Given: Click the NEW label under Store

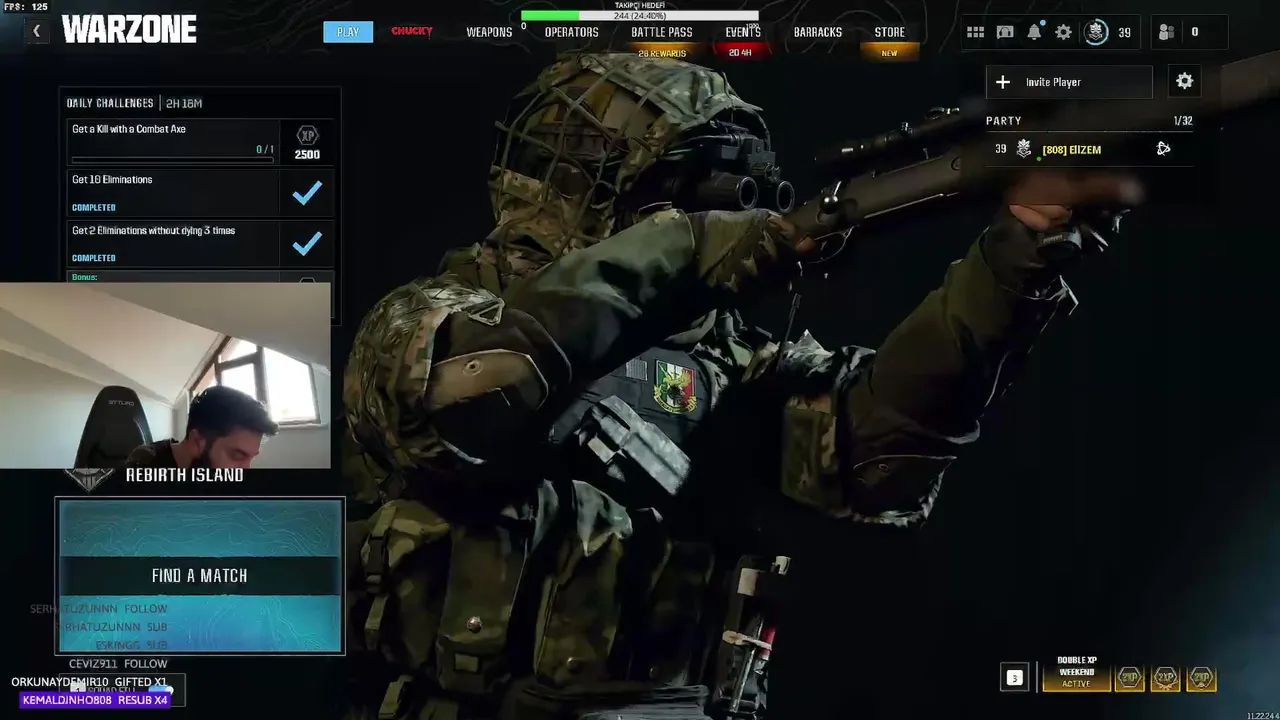Looking at the screenshot, I should pyautogui.click(x=889, y=53).
